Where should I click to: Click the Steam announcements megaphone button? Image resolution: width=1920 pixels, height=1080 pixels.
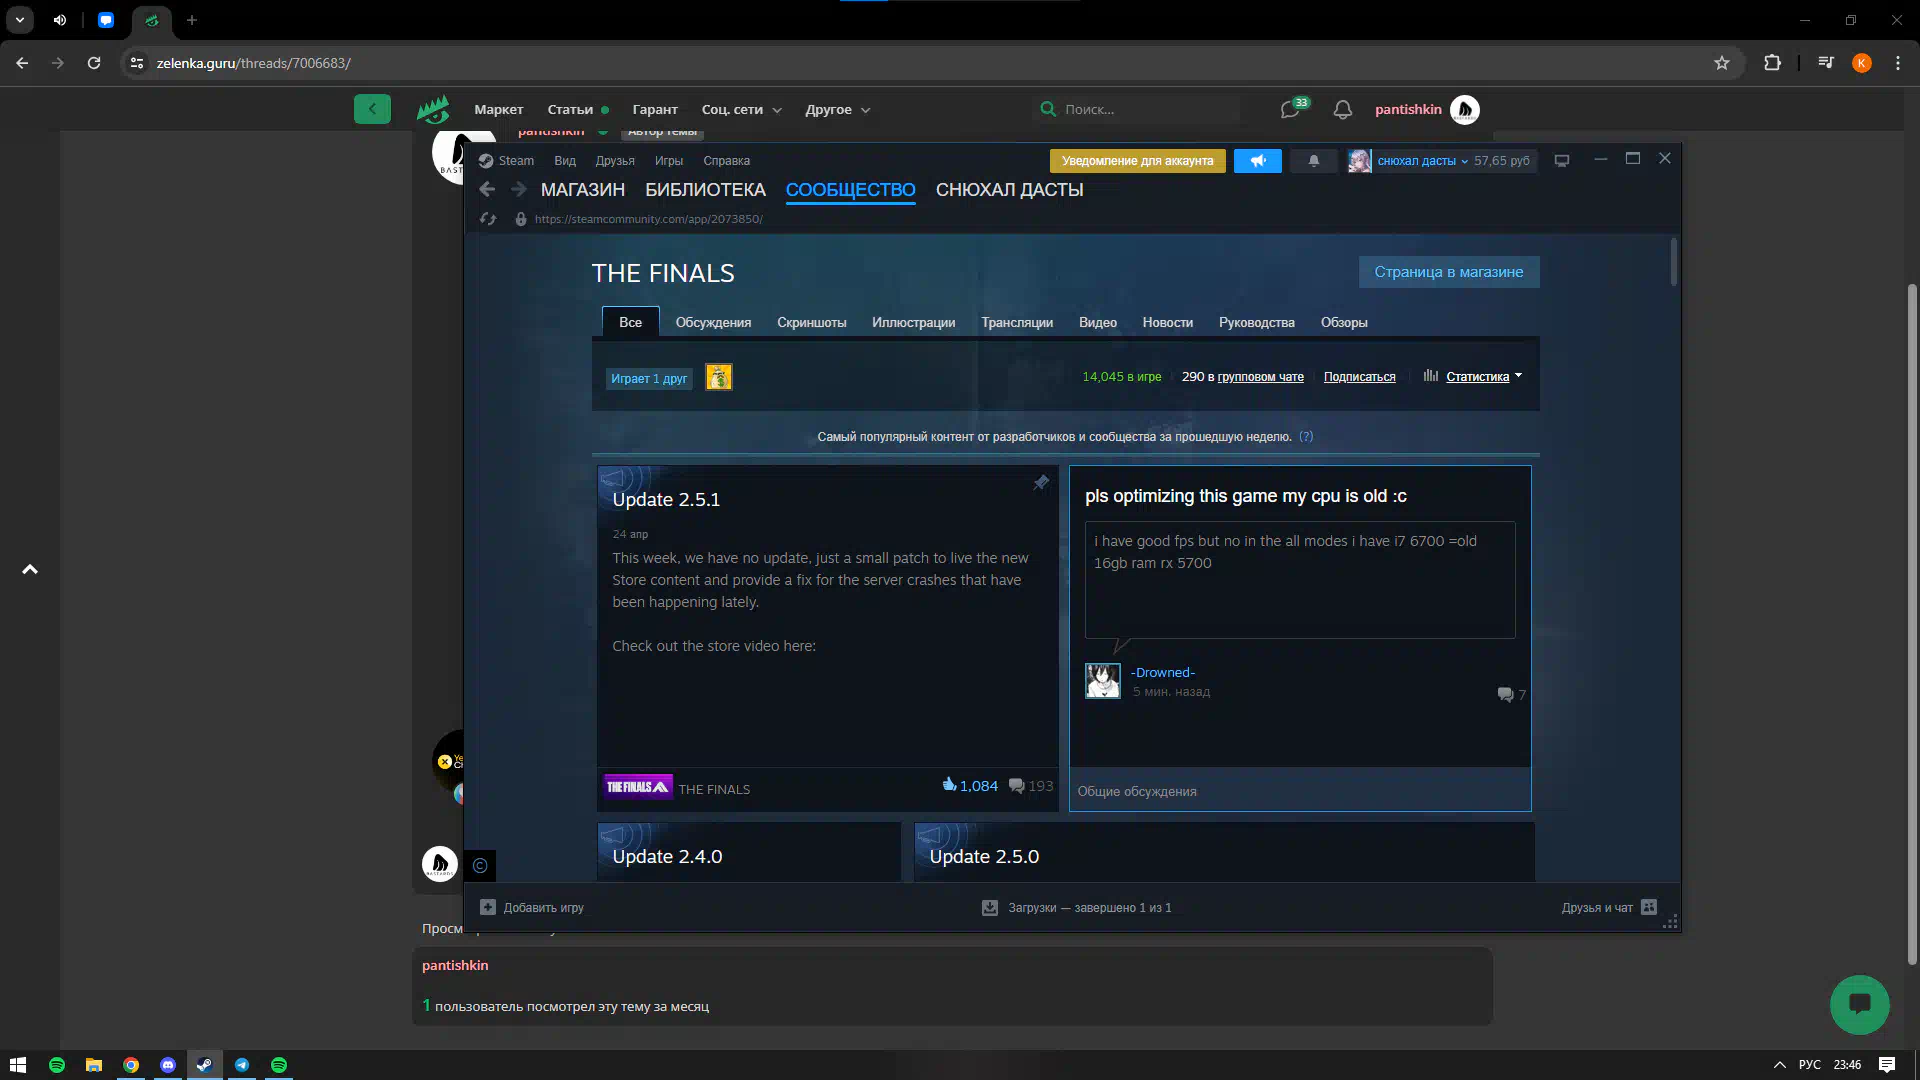pyautogui.click(x=1258, y=161)
